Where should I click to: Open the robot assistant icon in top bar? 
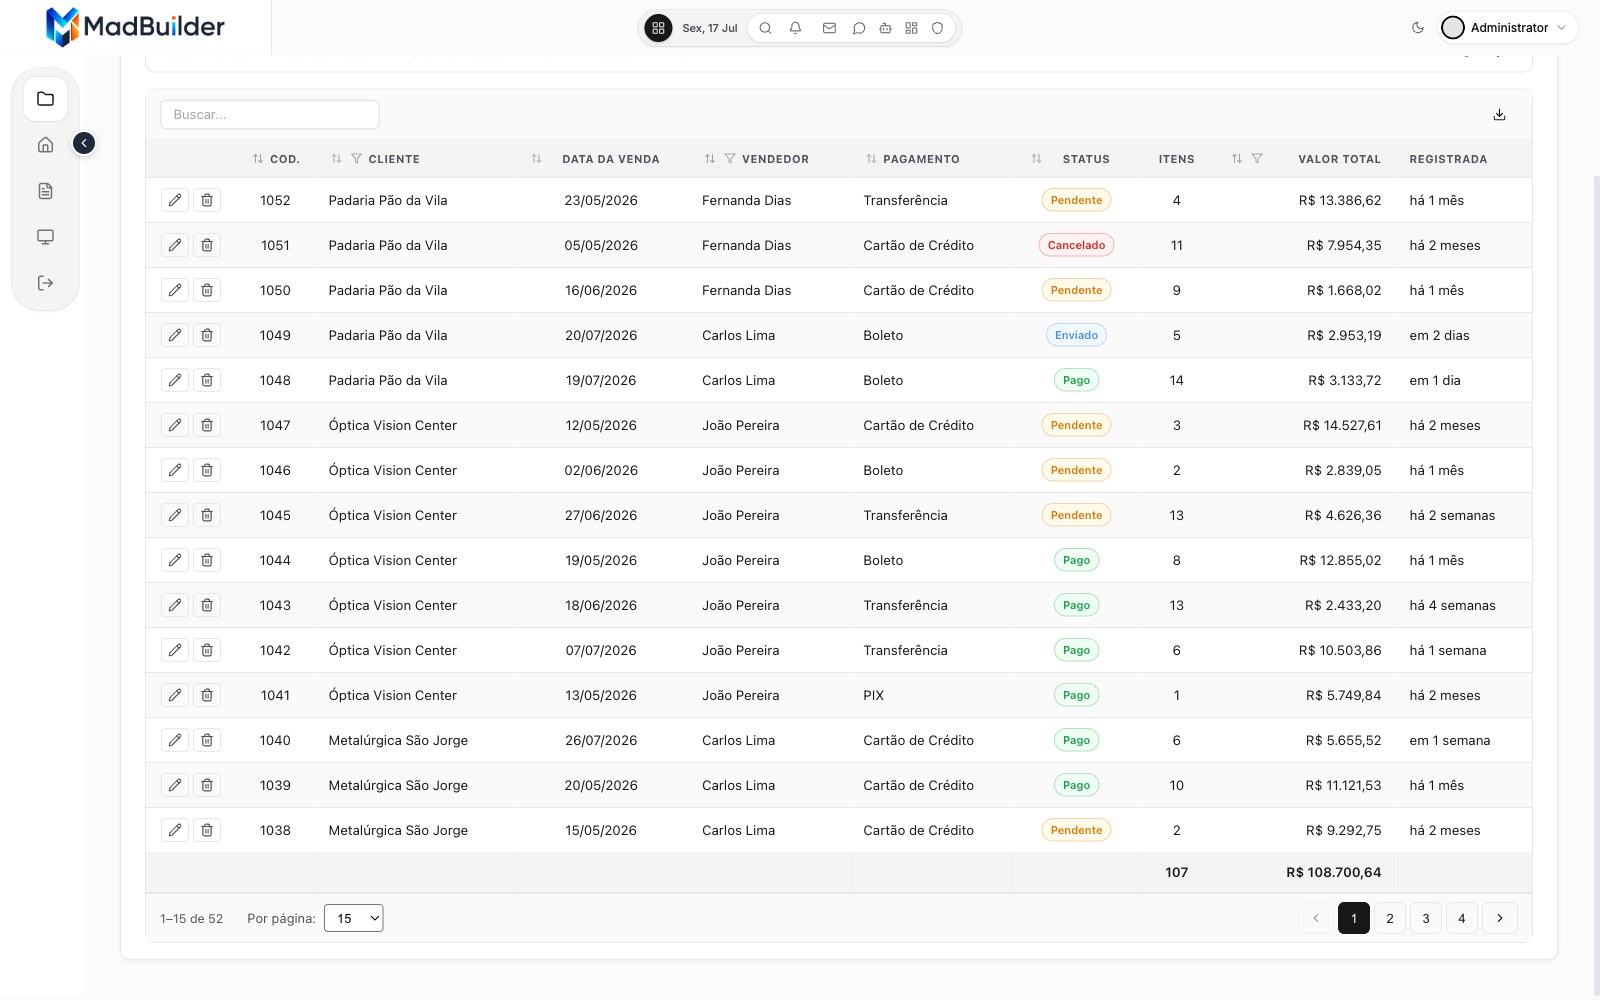click(x=885, y=28)
